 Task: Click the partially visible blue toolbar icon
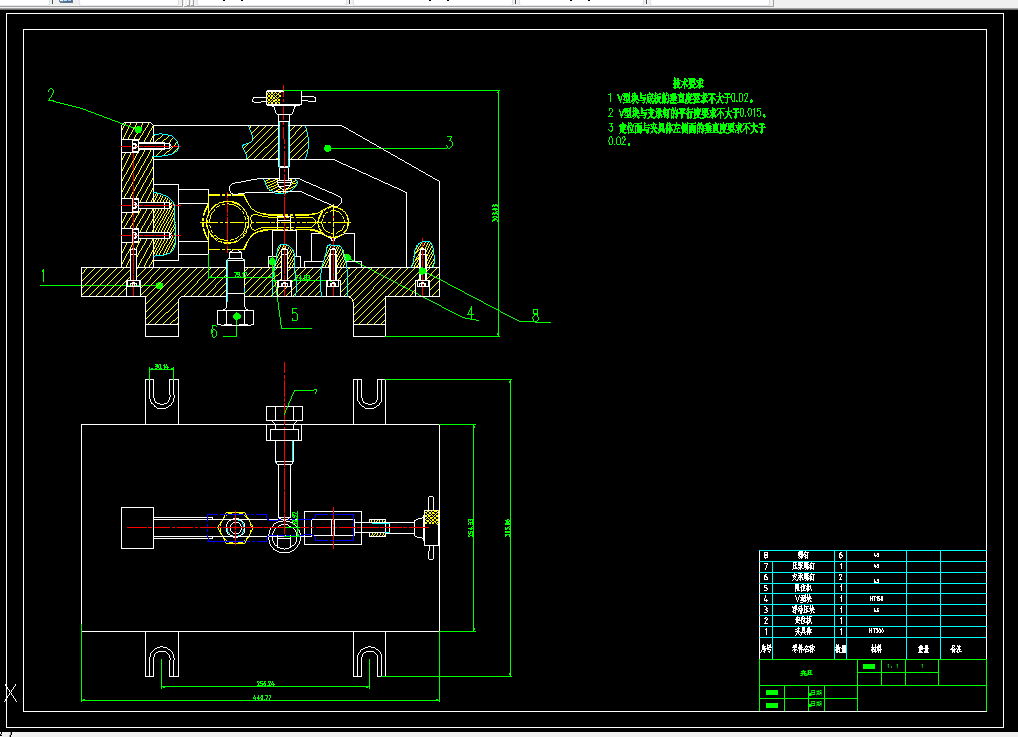[x=66, y=2]
